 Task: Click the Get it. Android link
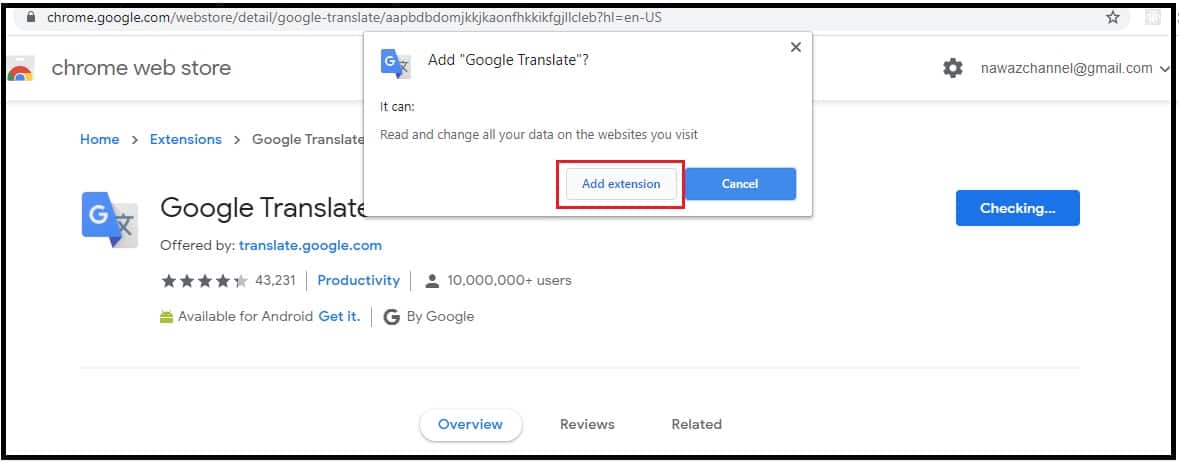[339, 316]
